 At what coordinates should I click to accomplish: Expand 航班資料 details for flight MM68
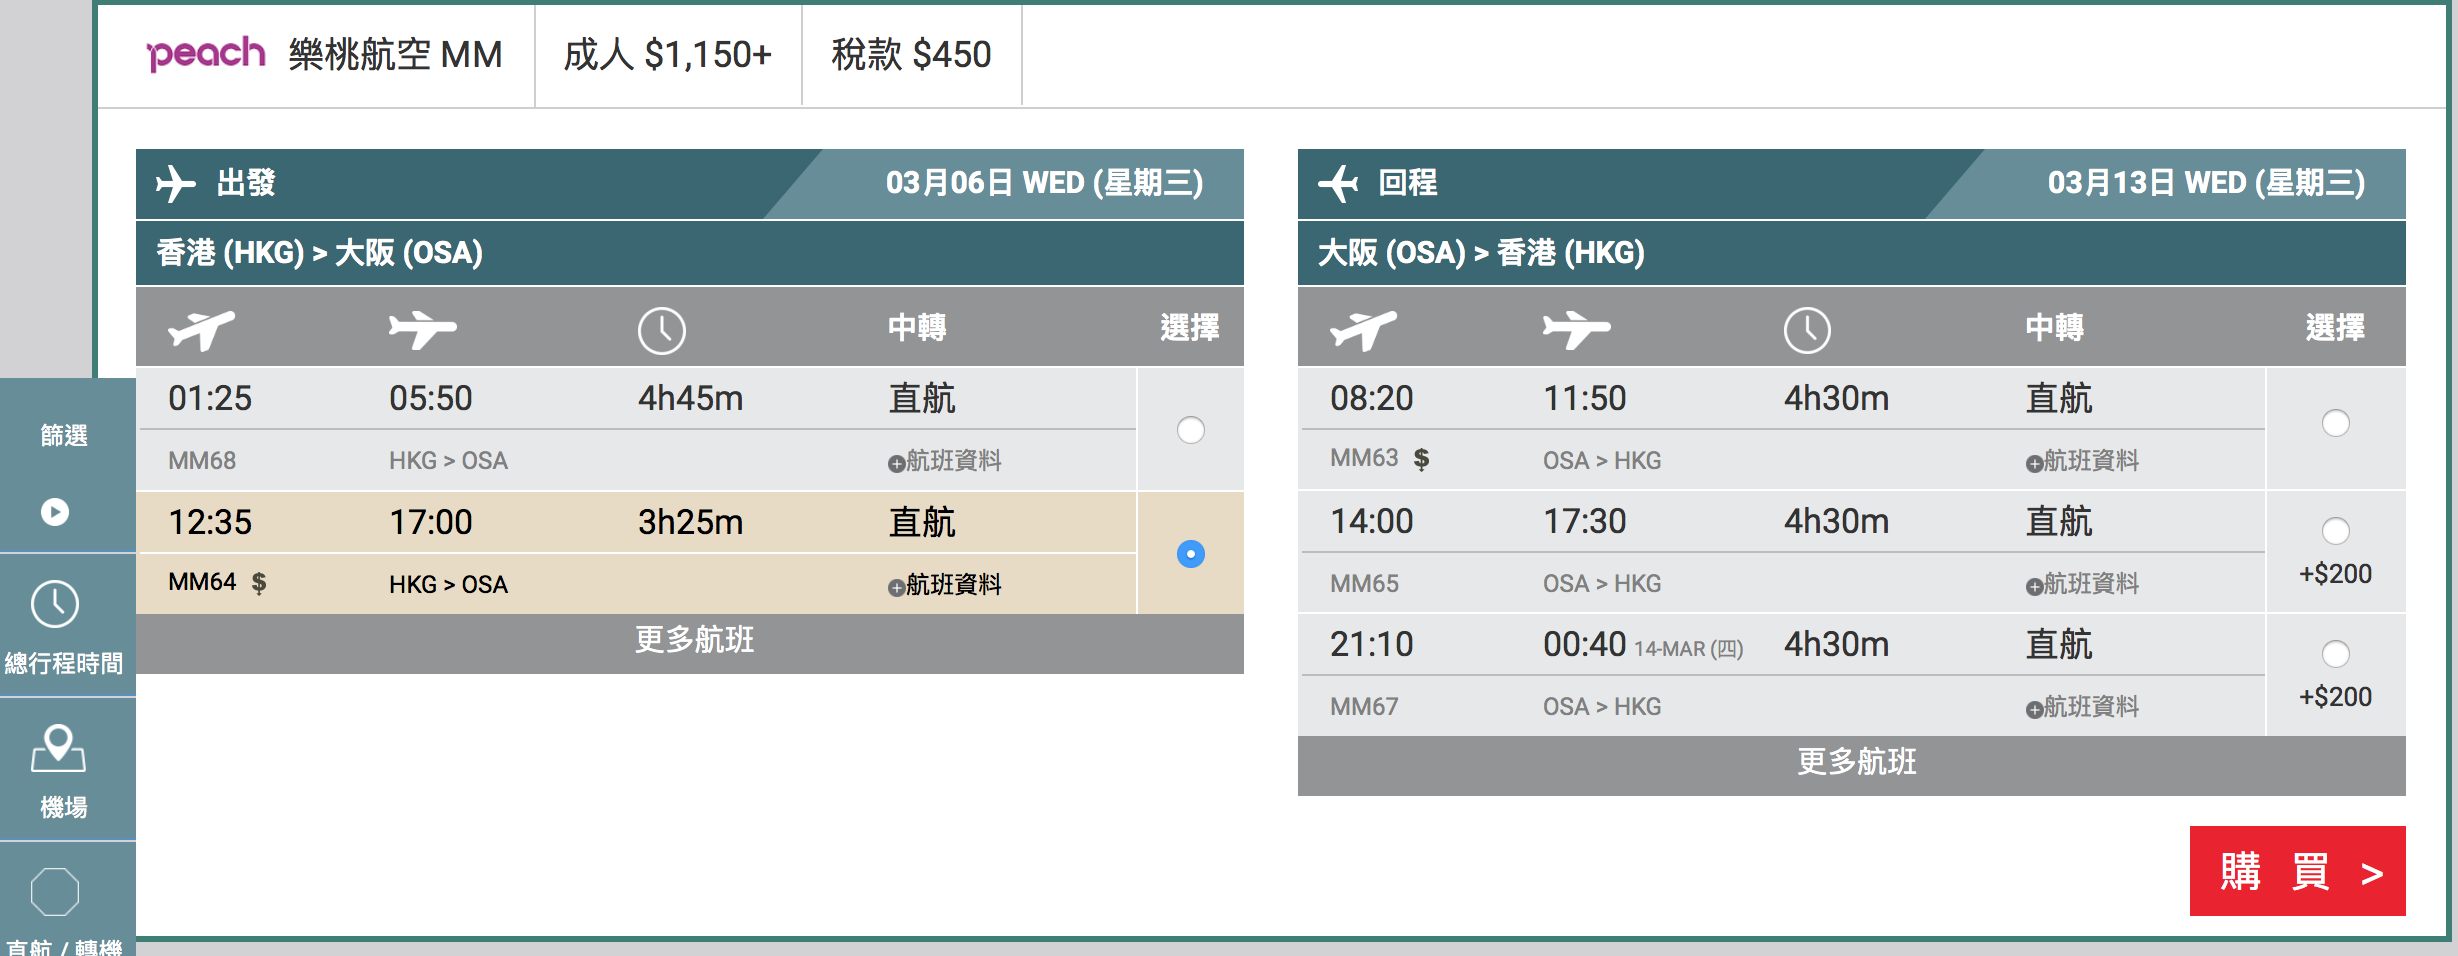[944, 461]
